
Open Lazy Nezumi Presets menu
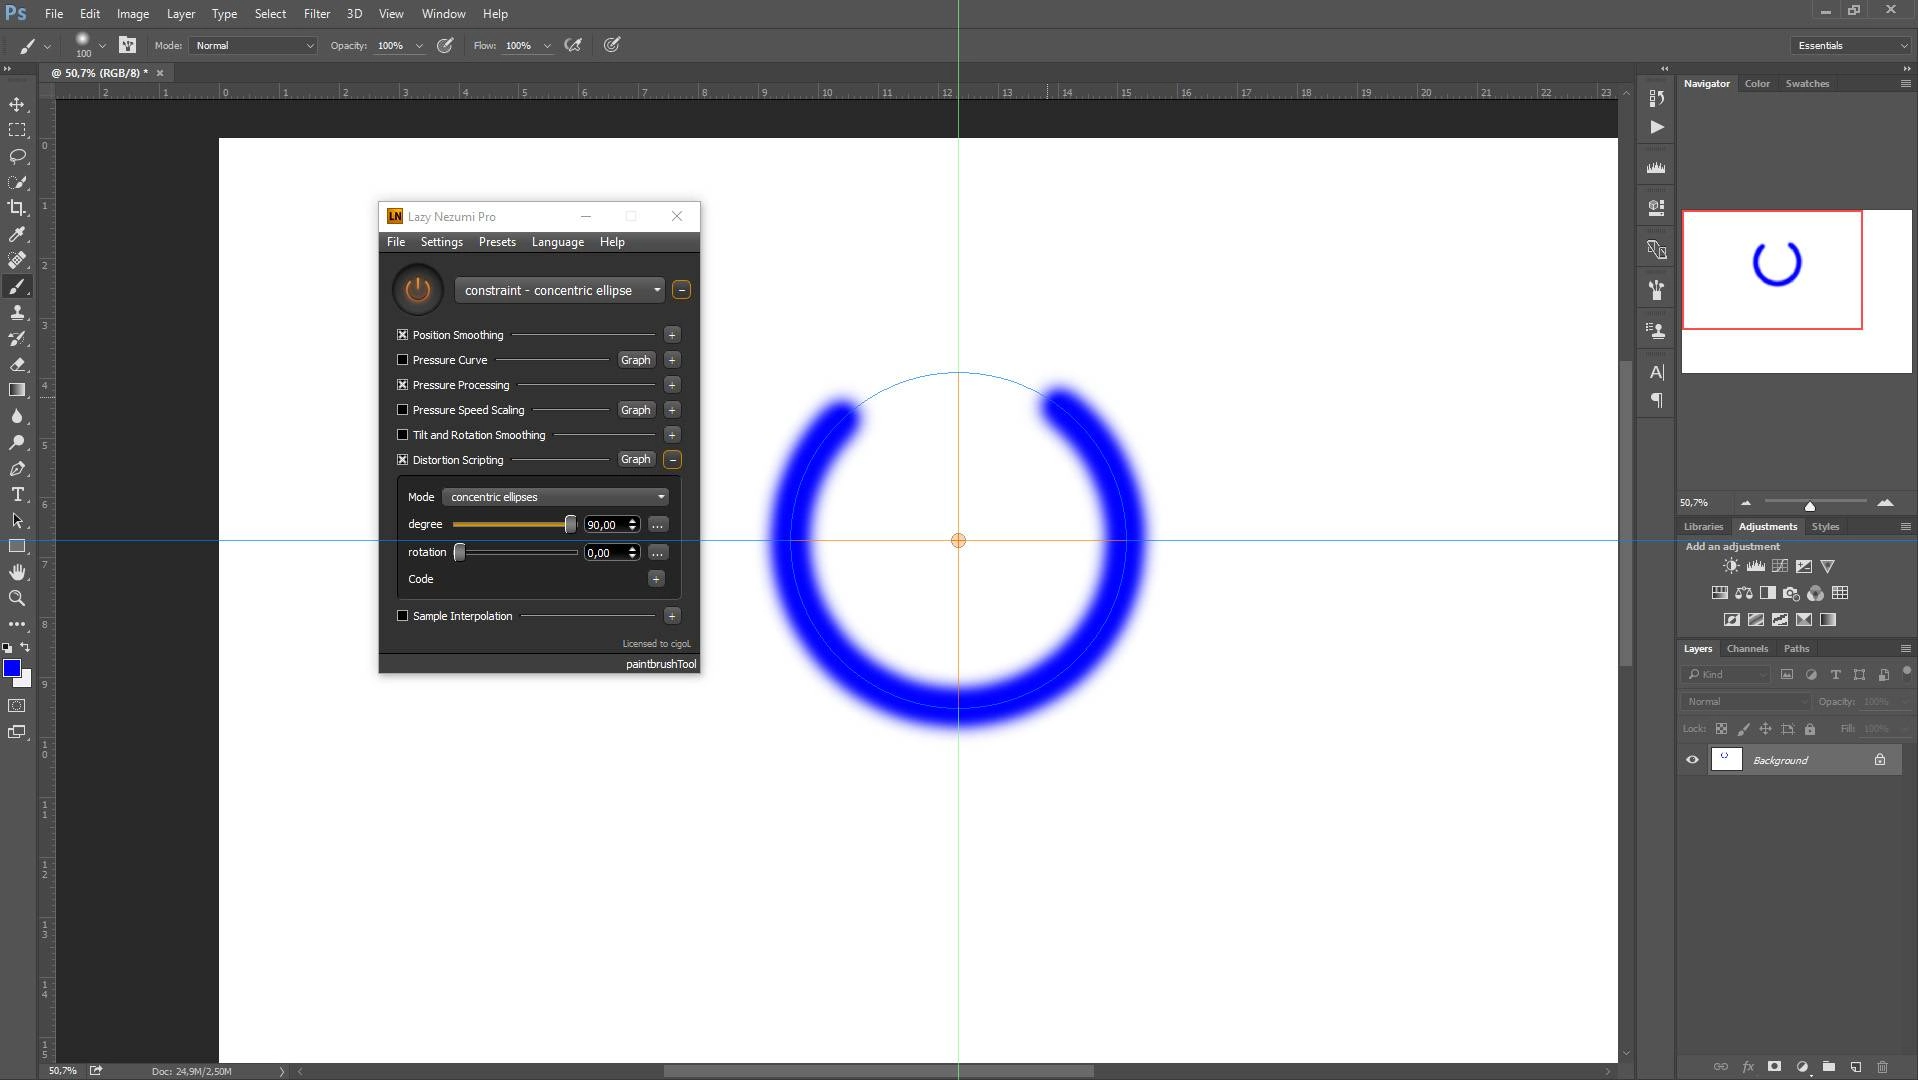pos(497,242)
